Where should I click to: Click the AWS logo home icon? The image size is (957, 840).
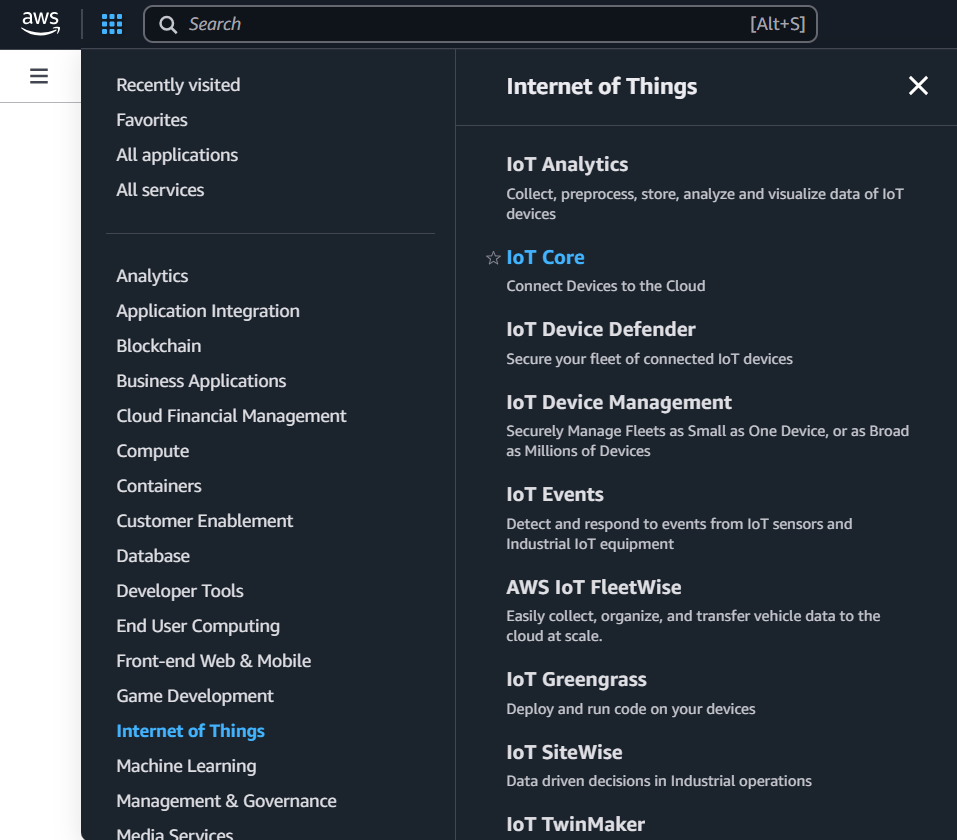(41, 24)
